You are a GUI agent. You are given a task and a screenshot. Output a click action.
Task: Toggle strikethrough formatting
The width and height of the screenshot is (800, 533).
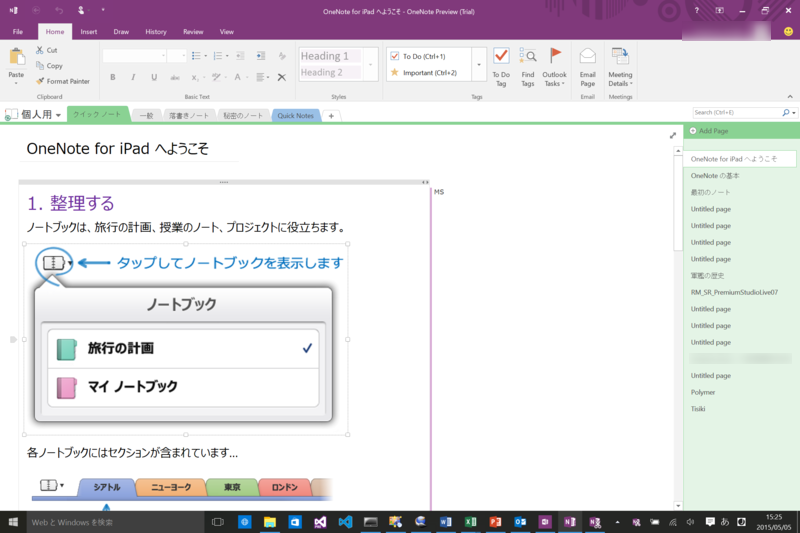pos(175,77)
